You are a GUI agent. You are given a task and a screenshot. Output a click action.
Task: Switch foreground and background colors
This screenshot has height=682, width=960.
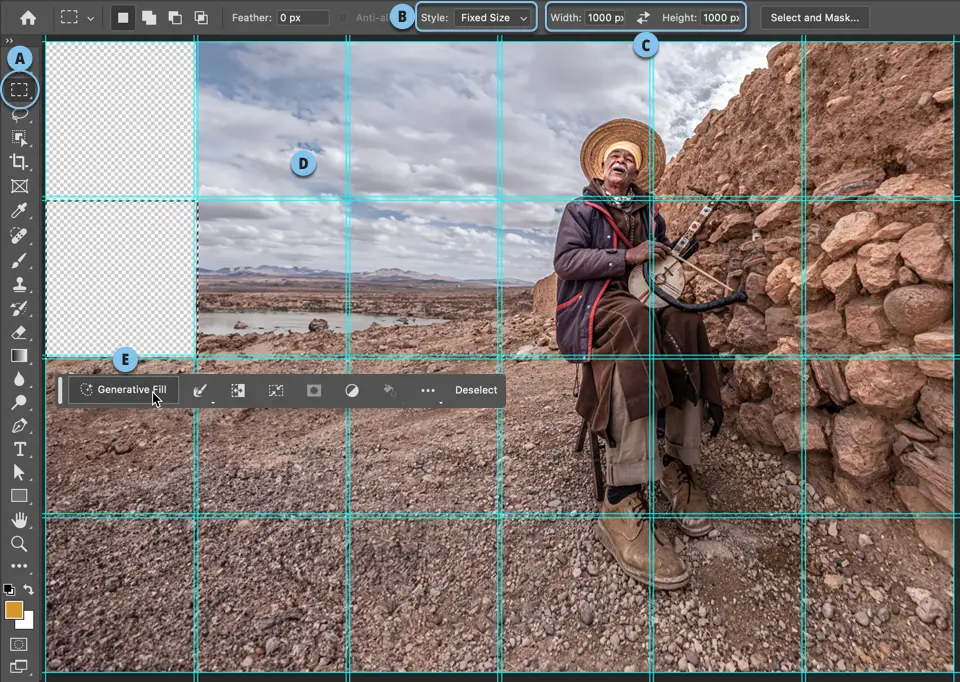[x=28, y=589]
